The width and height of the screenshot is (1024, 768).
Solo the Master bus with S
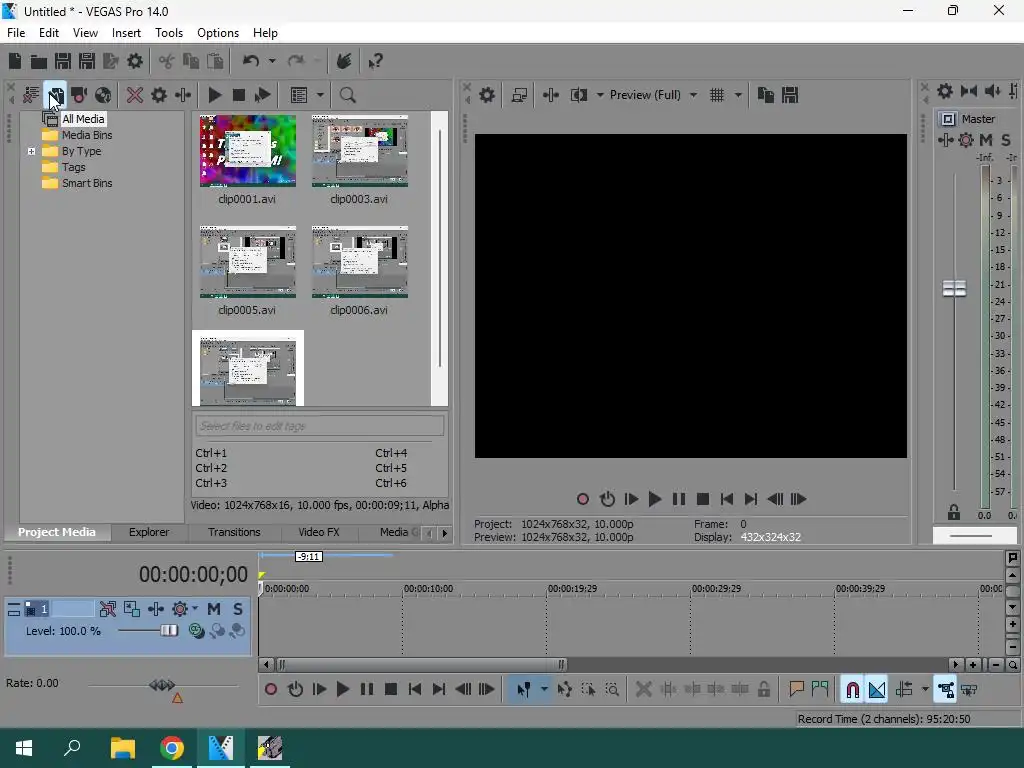[x=1006, y=140]
